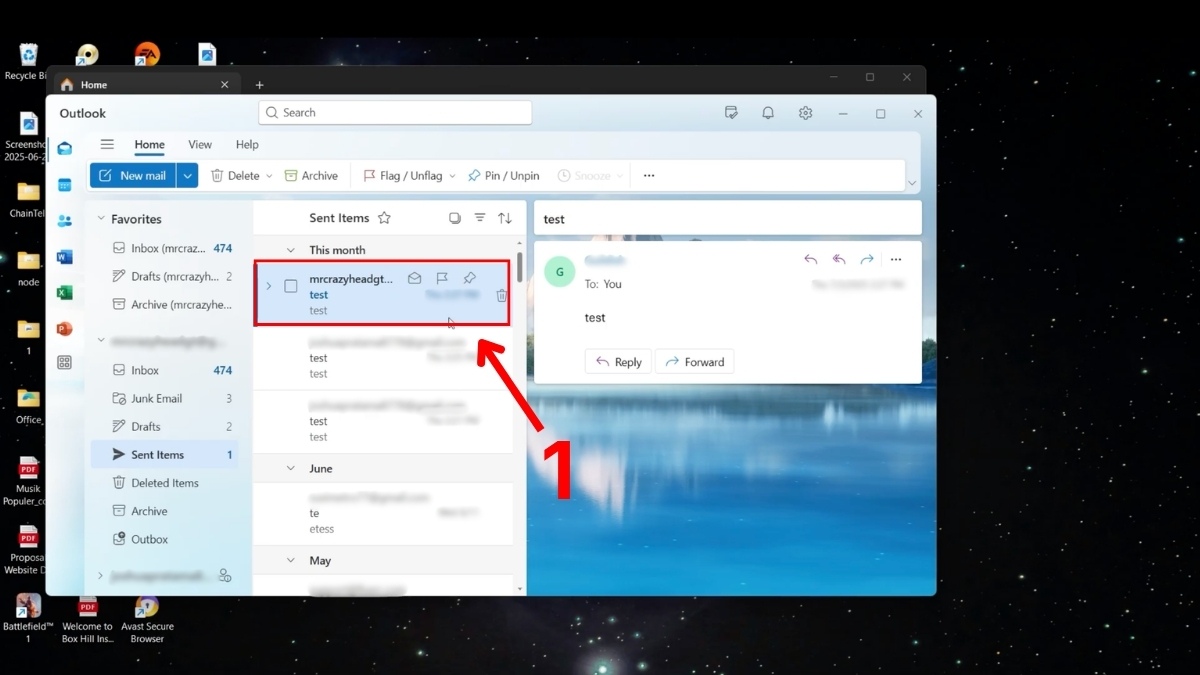The width and height of the screenshot is (1200, 675).
Task: Open the New mail dropdown arrow
Action: point(187,176)
